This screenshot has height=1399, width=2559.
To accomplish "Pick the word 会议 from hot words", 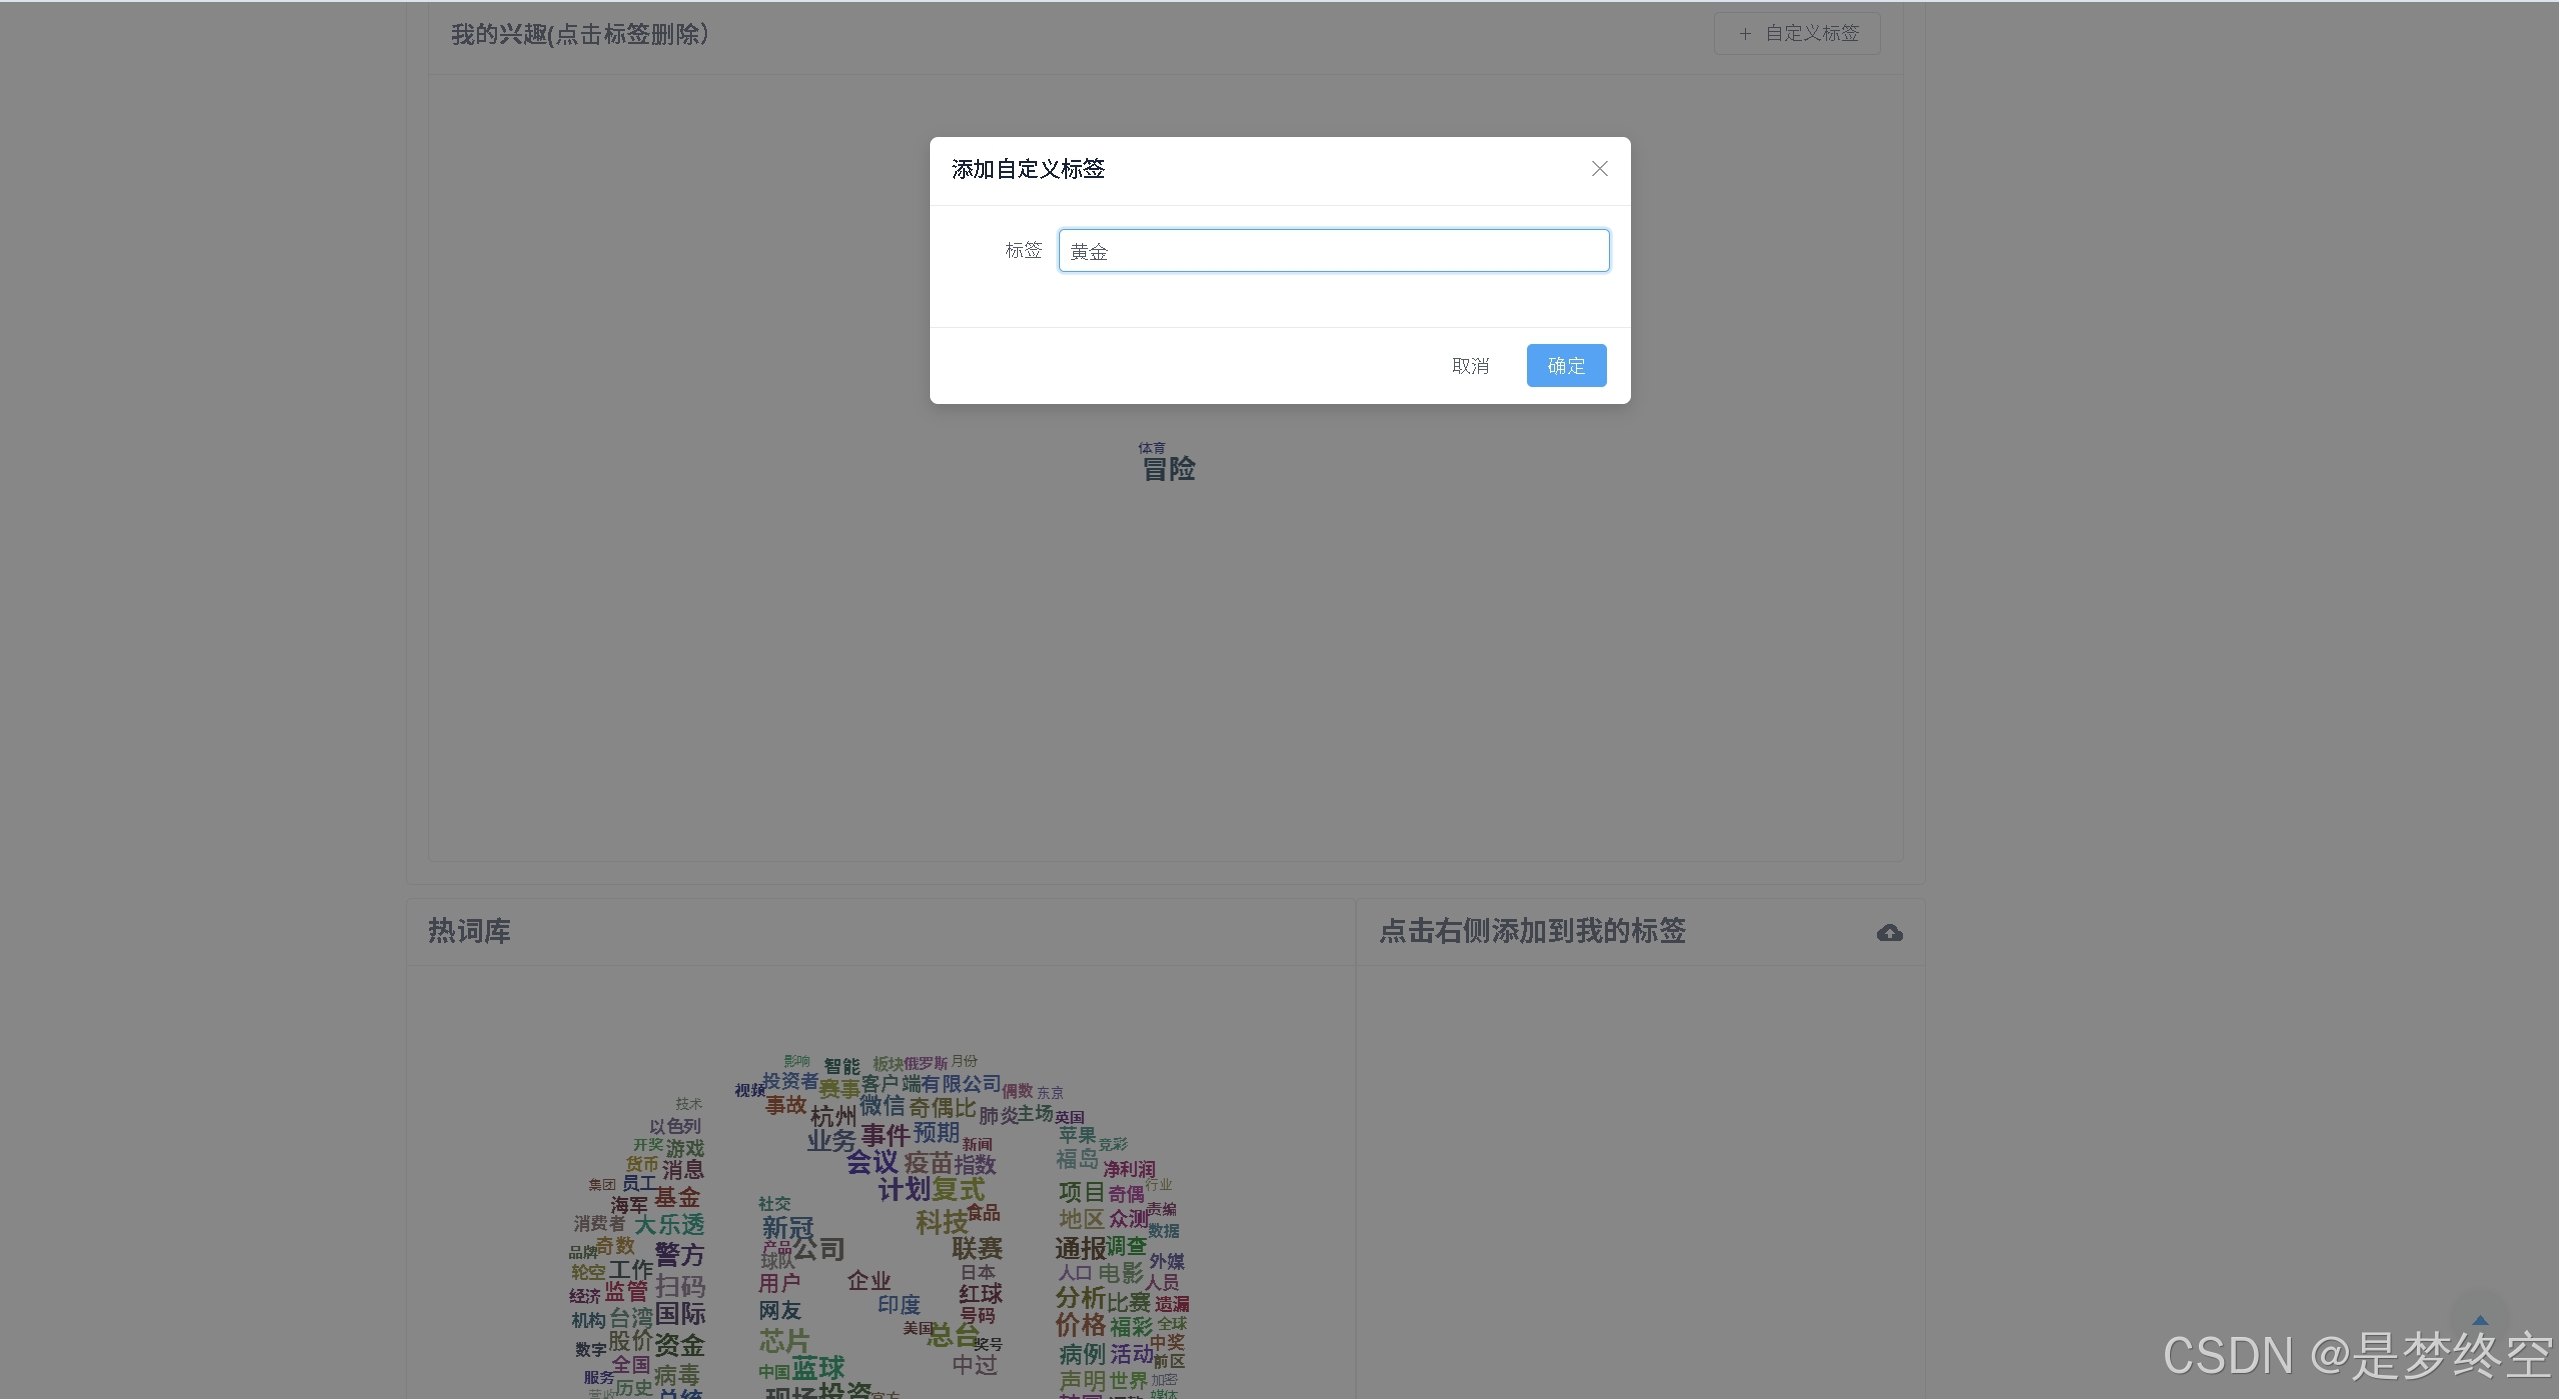I will 872,1163.
